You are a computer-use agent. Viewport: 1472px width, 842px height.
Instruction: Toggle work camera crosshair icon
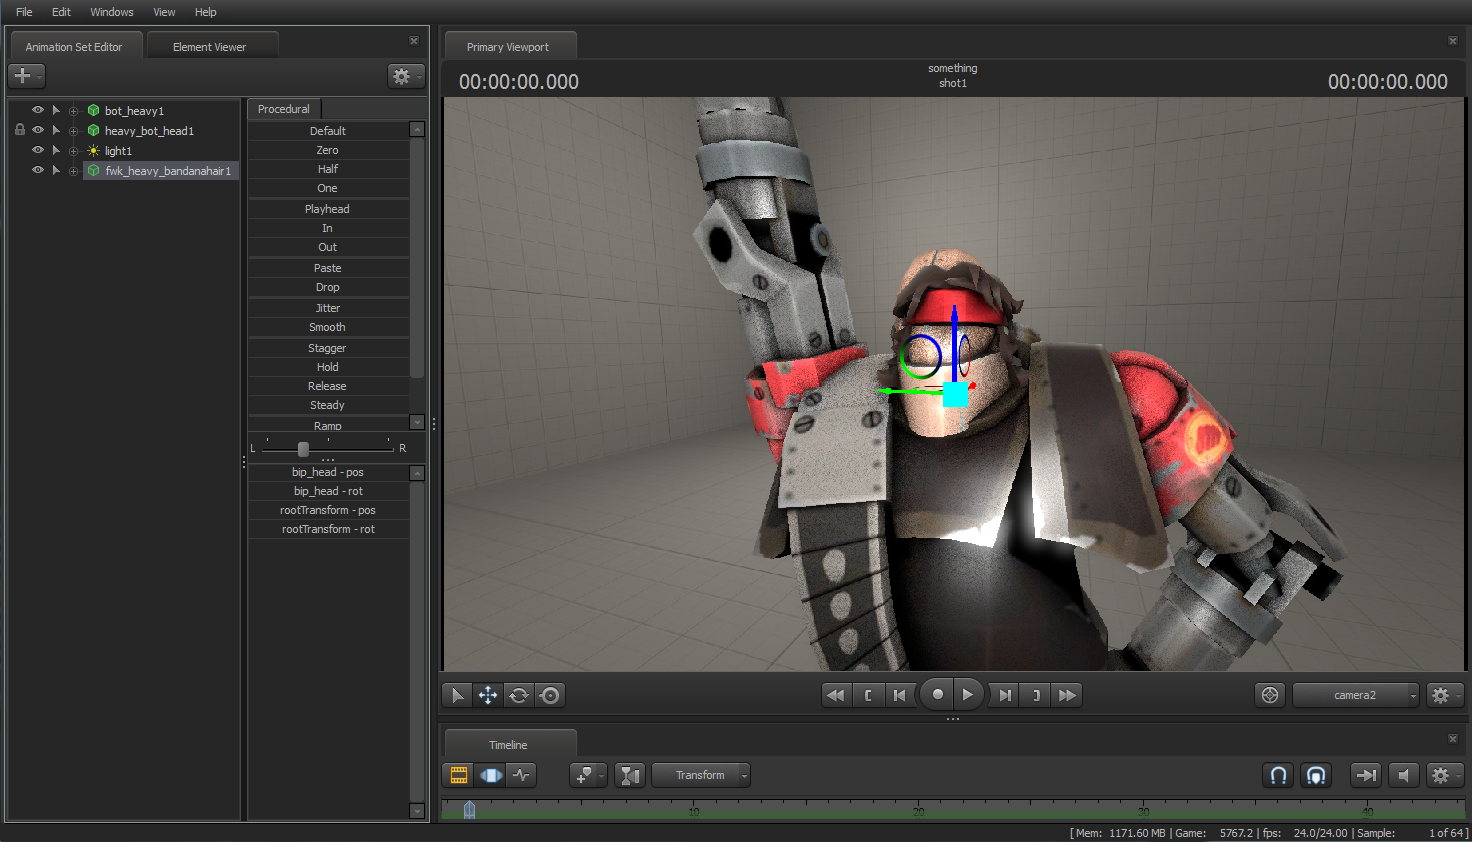click(1270, 695)
